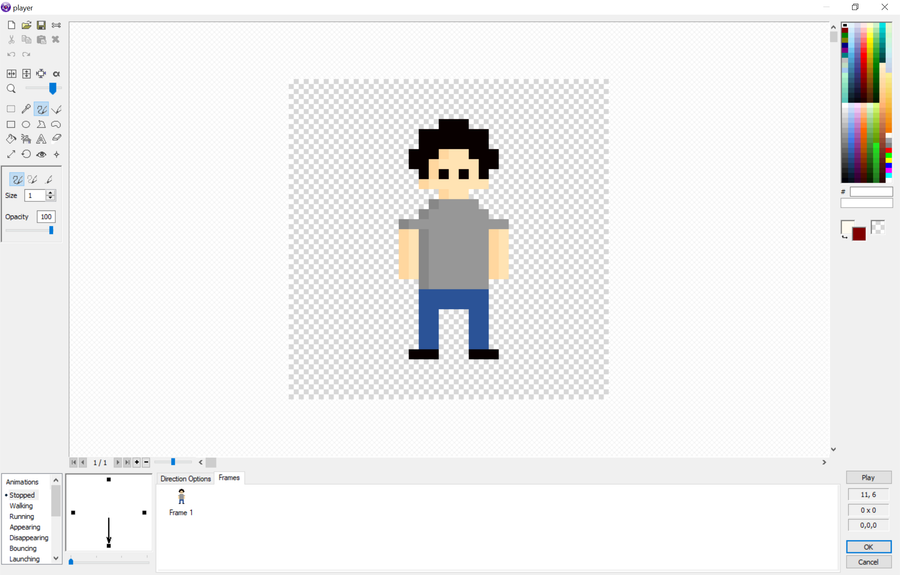This screenshot has height=575, width=900.
Task: Select the Appearing animation
Action: 25,527
